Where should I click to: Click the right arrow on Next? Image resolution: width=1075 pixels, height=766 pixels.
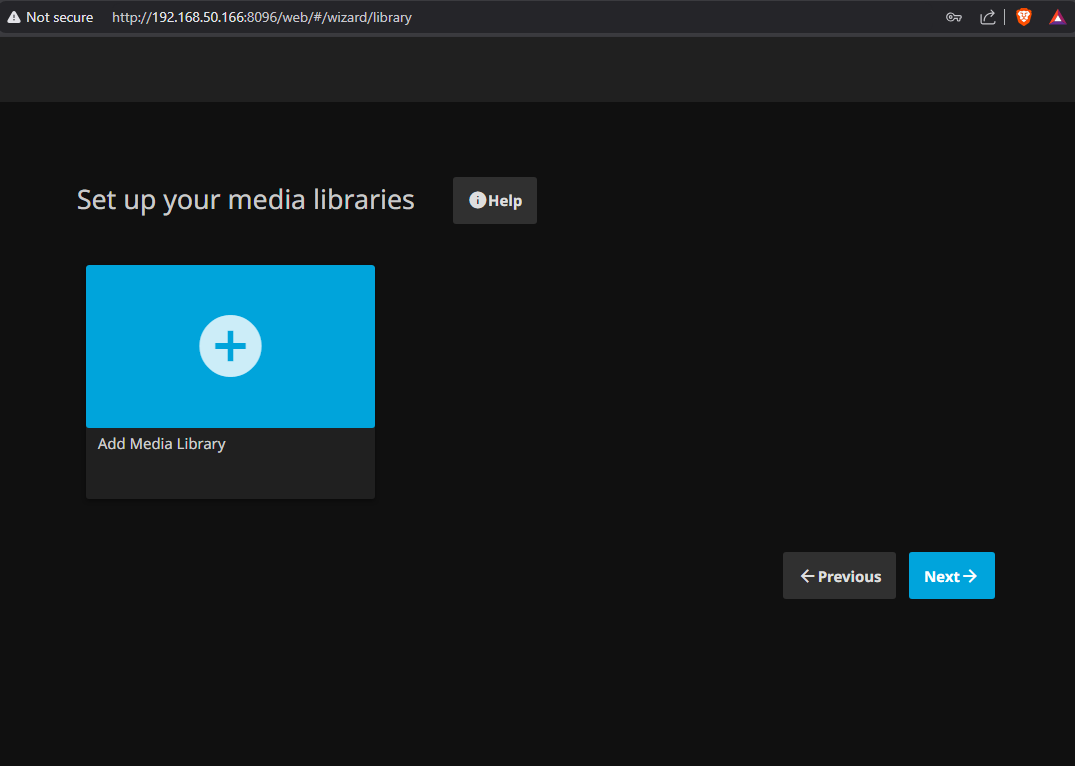coord(970,576)
